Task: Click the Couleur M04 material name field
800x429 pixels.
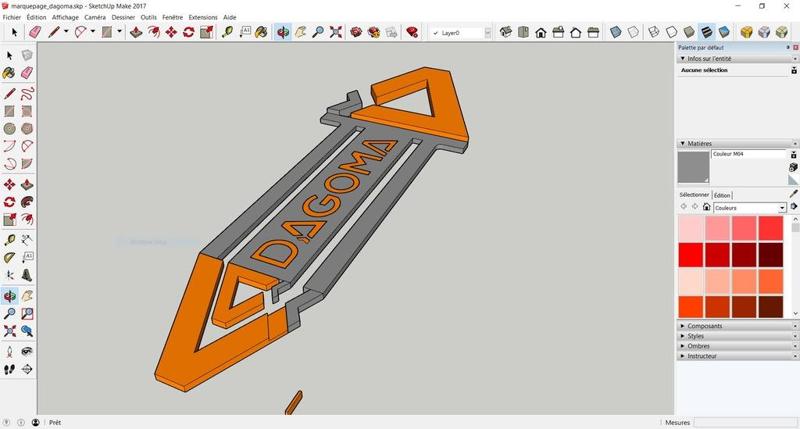Action: coord(748,154)
